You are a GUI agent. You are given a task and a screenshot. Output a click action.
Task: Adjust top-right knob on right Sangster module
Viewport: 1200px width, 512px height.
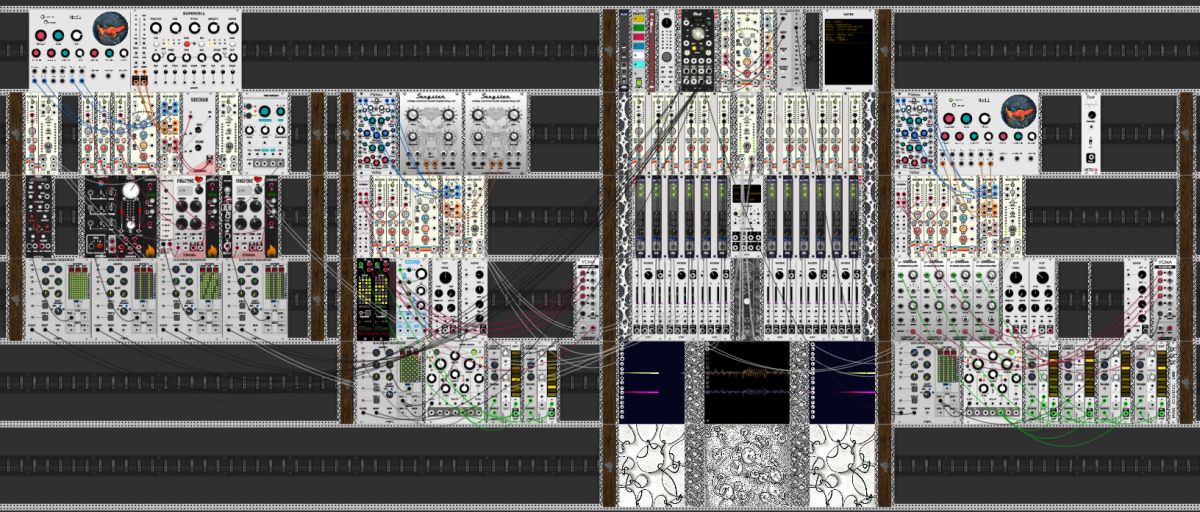coord(514,115)
